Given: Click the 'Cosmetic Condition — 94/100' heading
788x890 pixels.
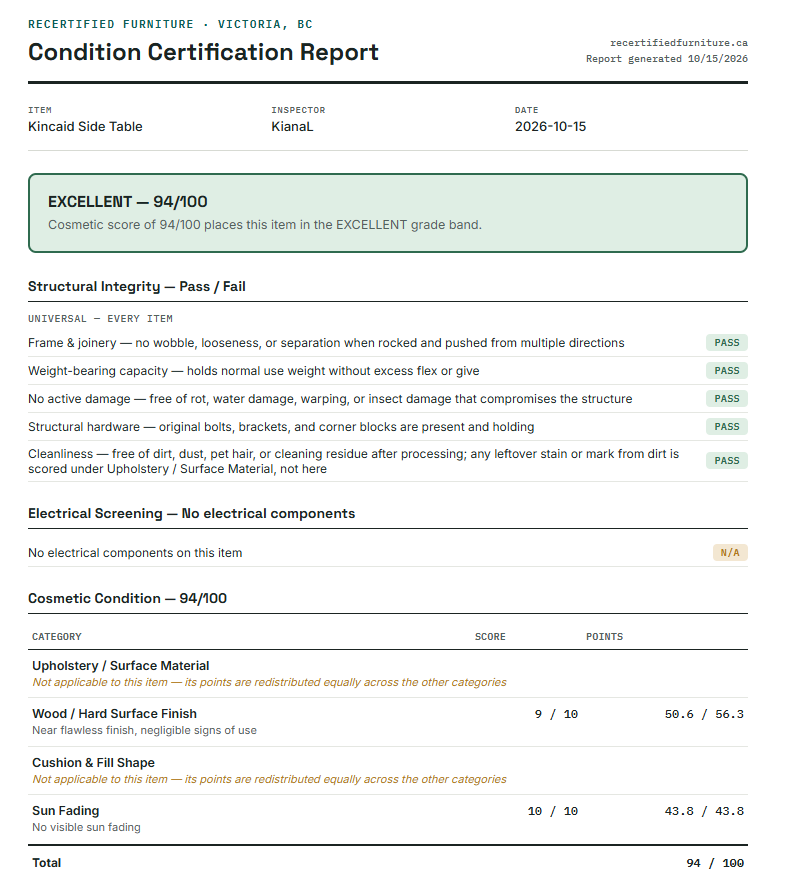Looking at the screenshot, I should pyautogui.click(x=127, y=598).
